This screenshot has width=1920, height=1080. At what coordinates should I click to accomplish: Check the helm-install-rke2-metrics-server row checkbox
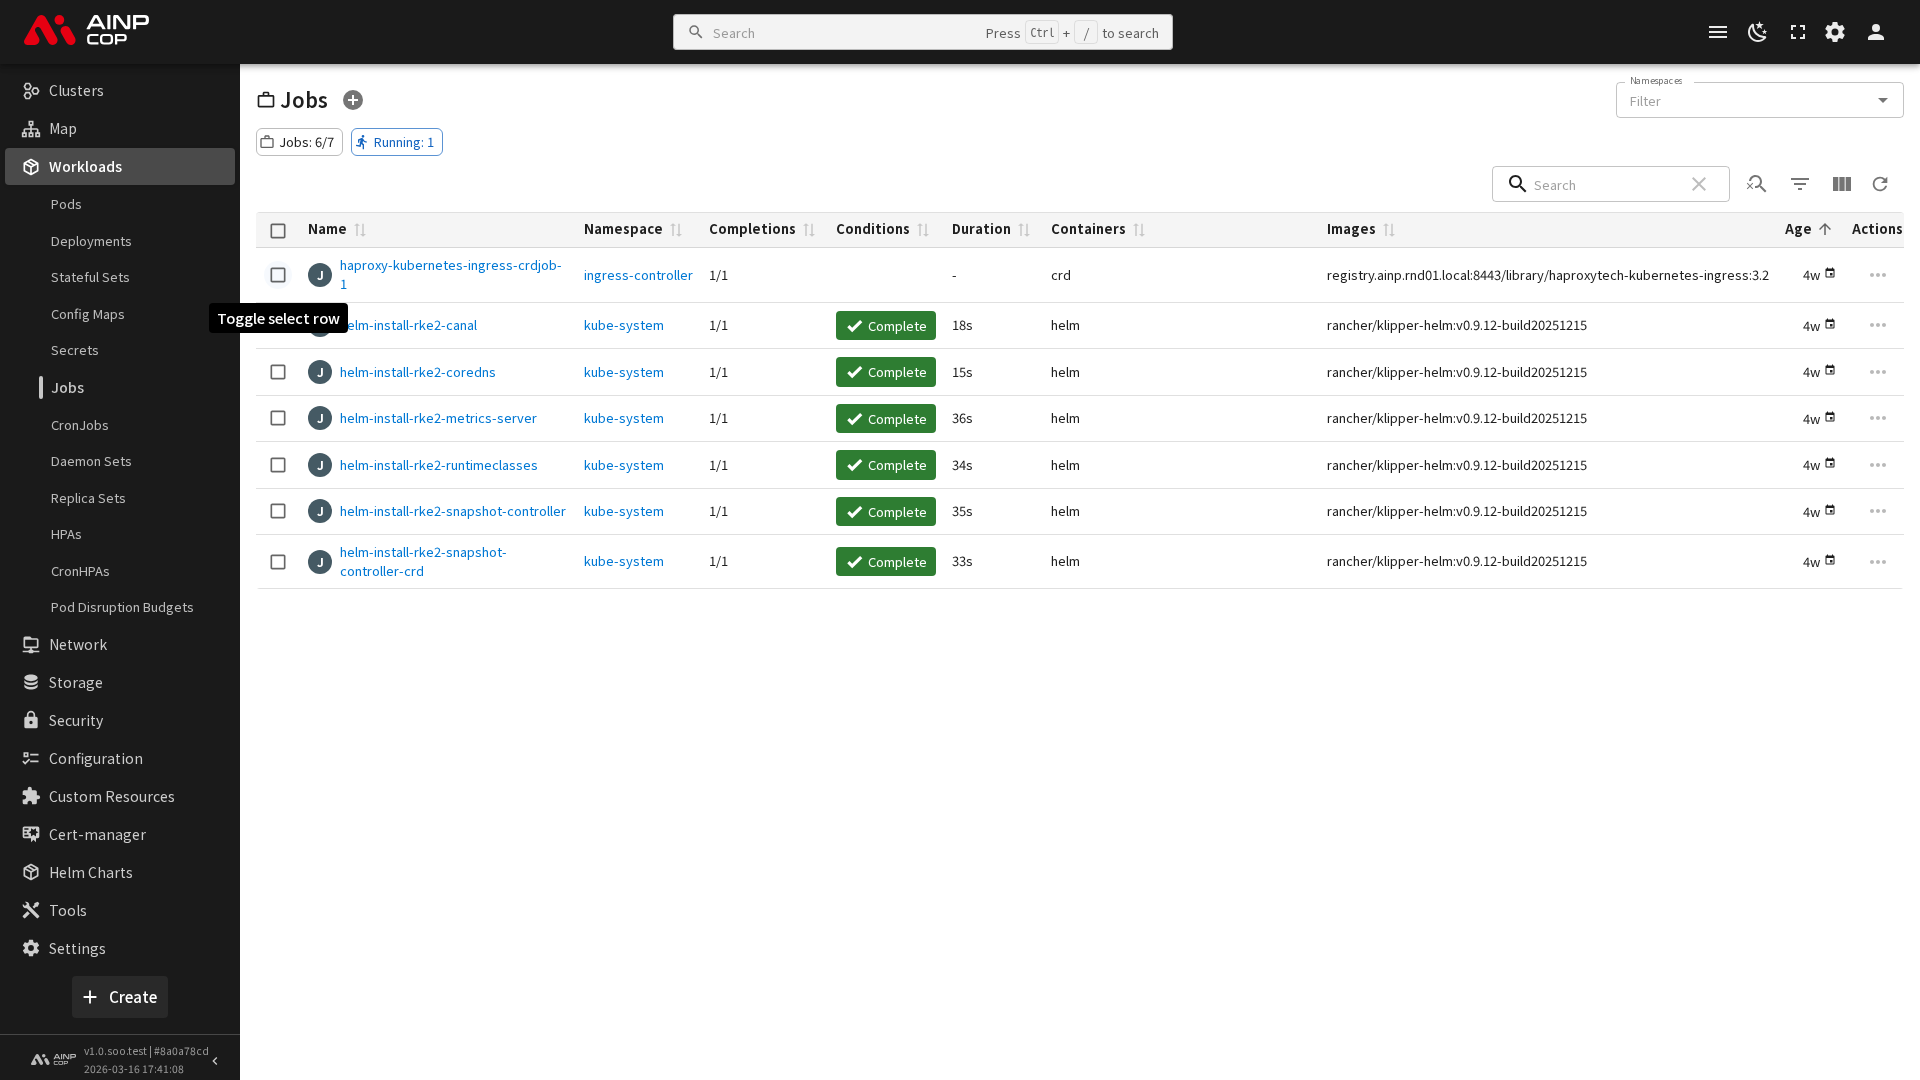278,418
